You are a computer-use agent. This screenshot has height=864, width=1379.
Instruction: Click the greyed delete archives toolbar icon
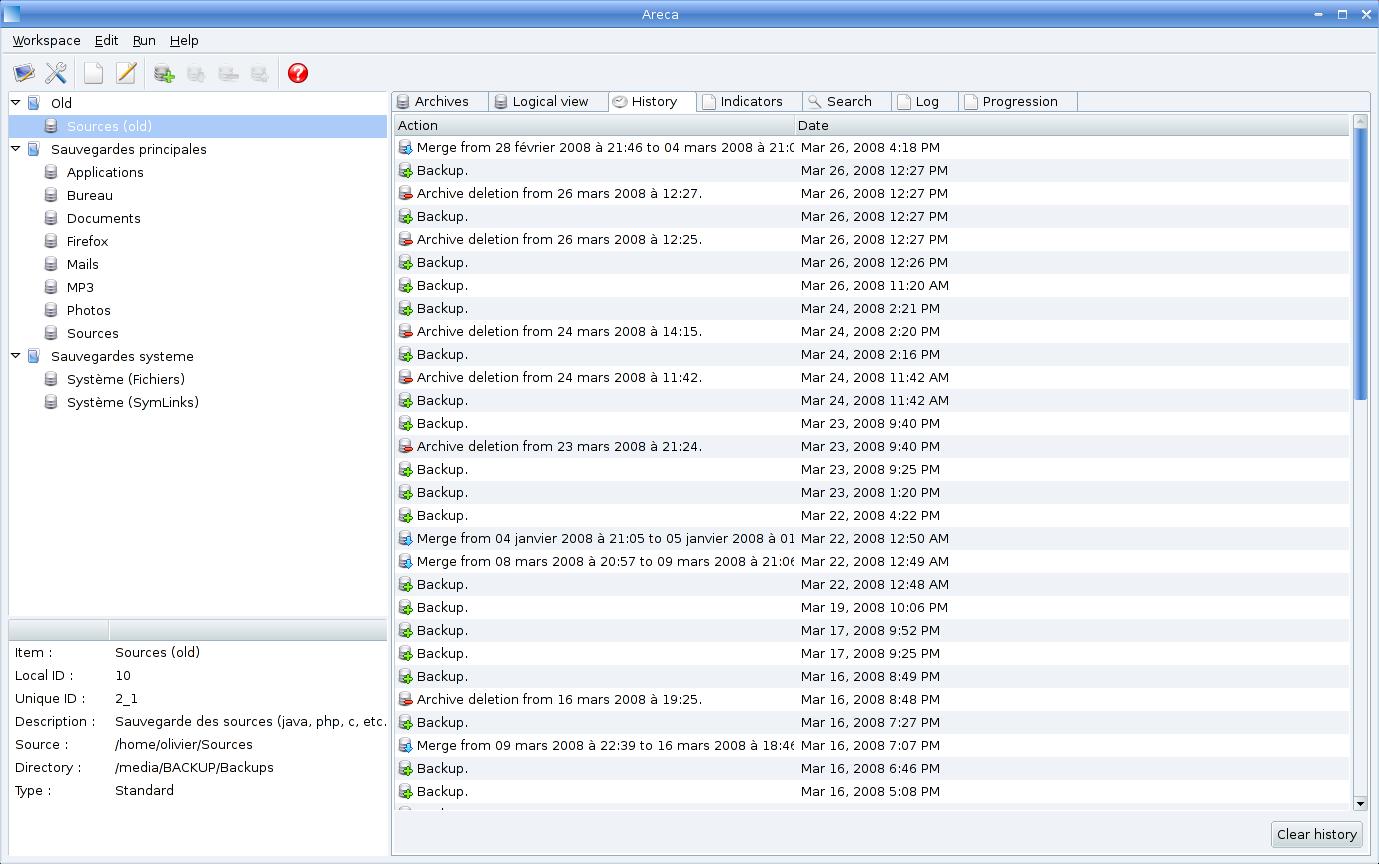pyautogui.click(x=228, y=74)
